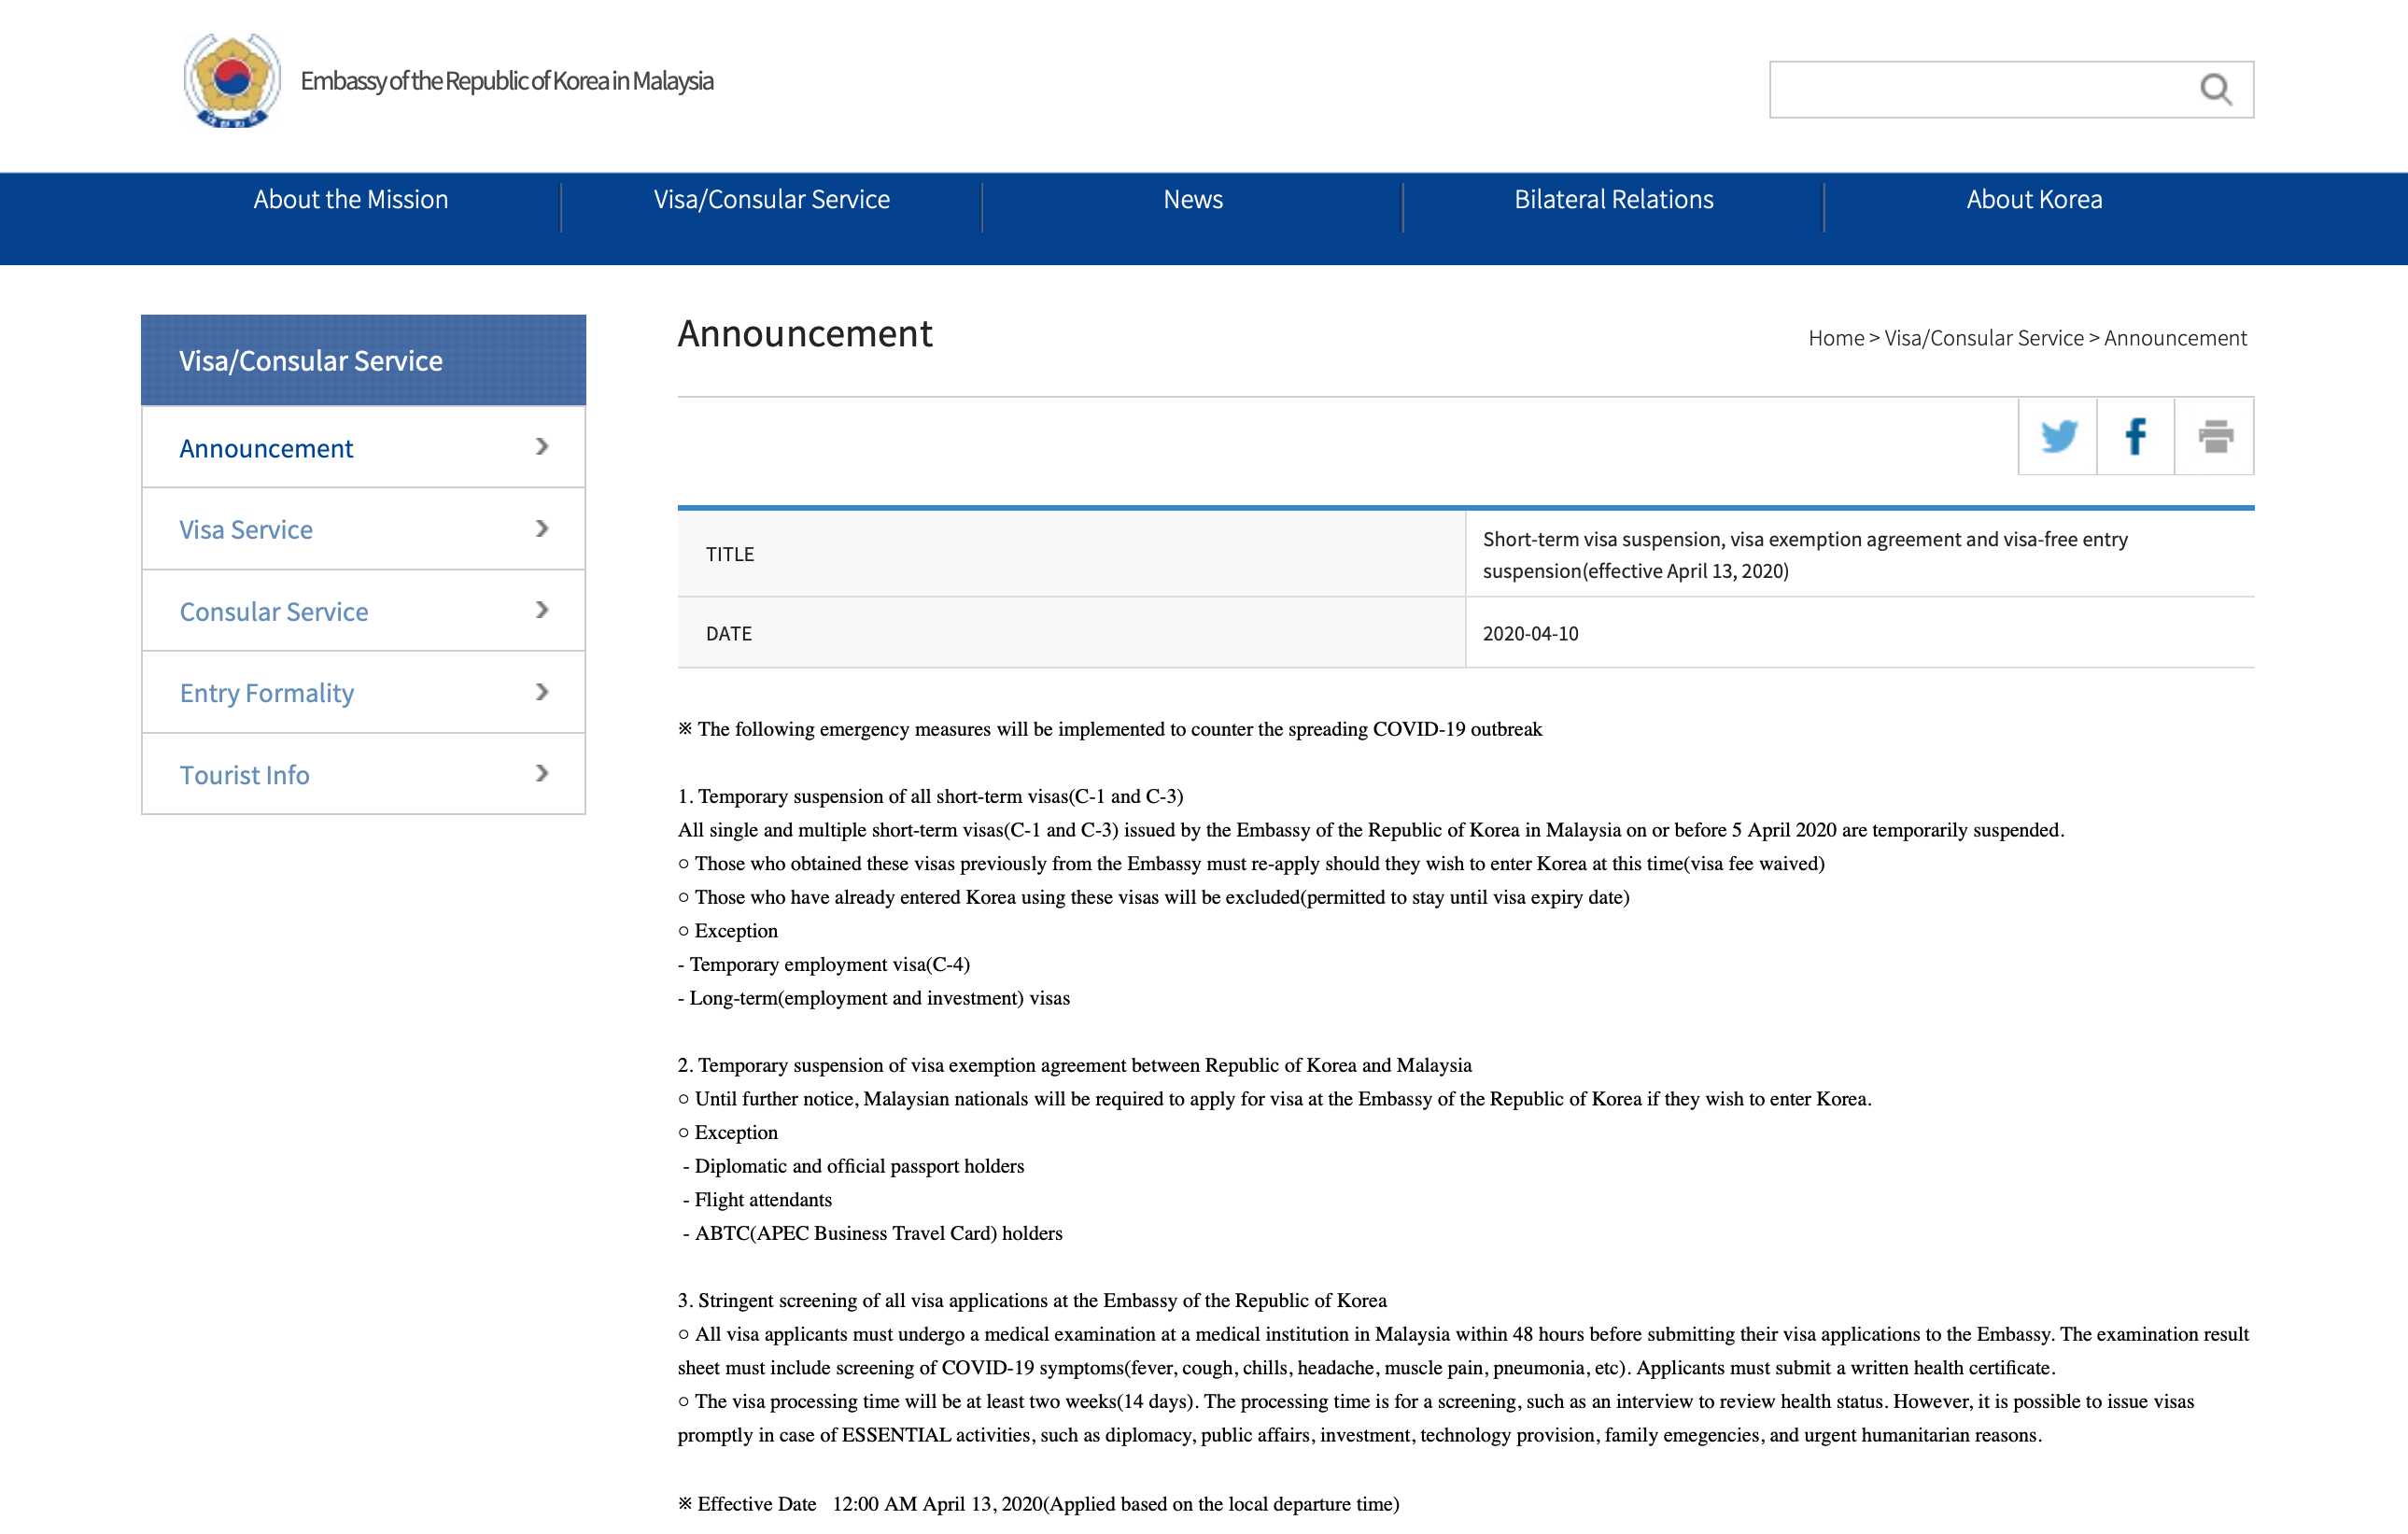The width and height of the screenshot is (2408, 1534).
Task: Click heading '2. Temporary suspension of visa exemption agreement'
Action: click(x=1075, y=1065)
